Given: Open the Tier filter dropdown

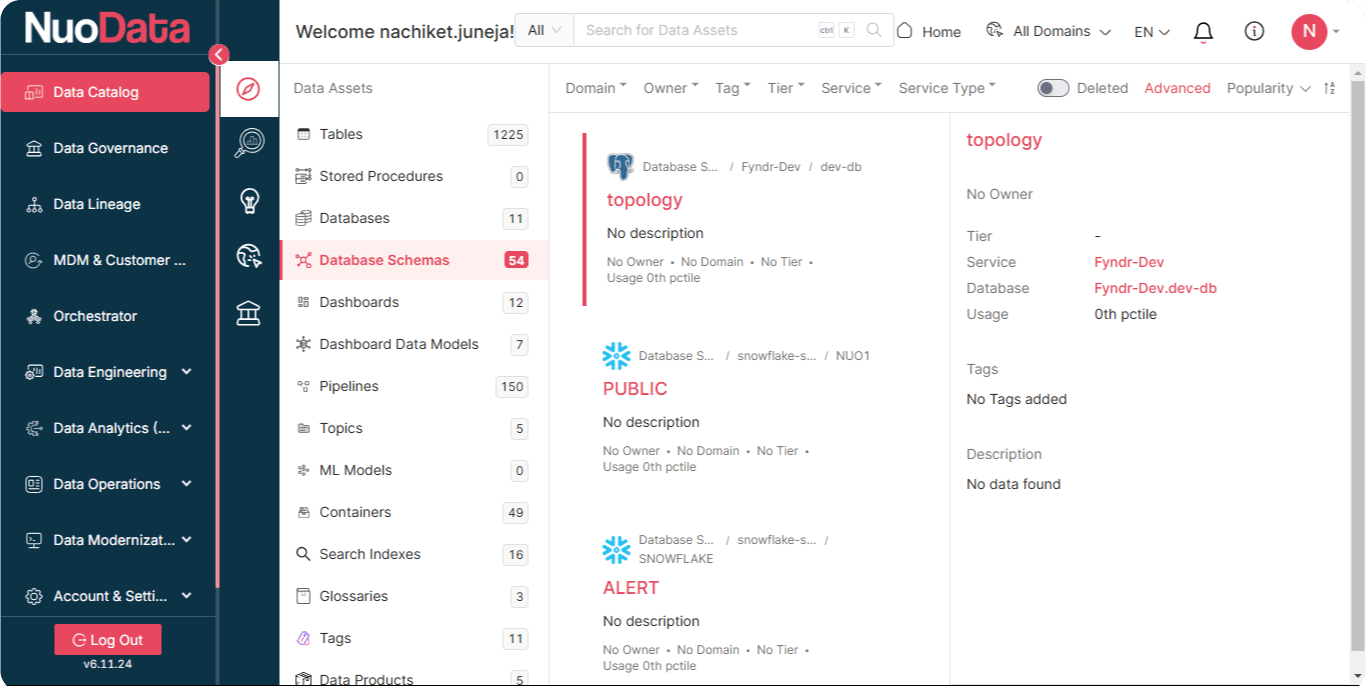Looking at the screenshot, I should pyautogui.click(x=786, y=88).
